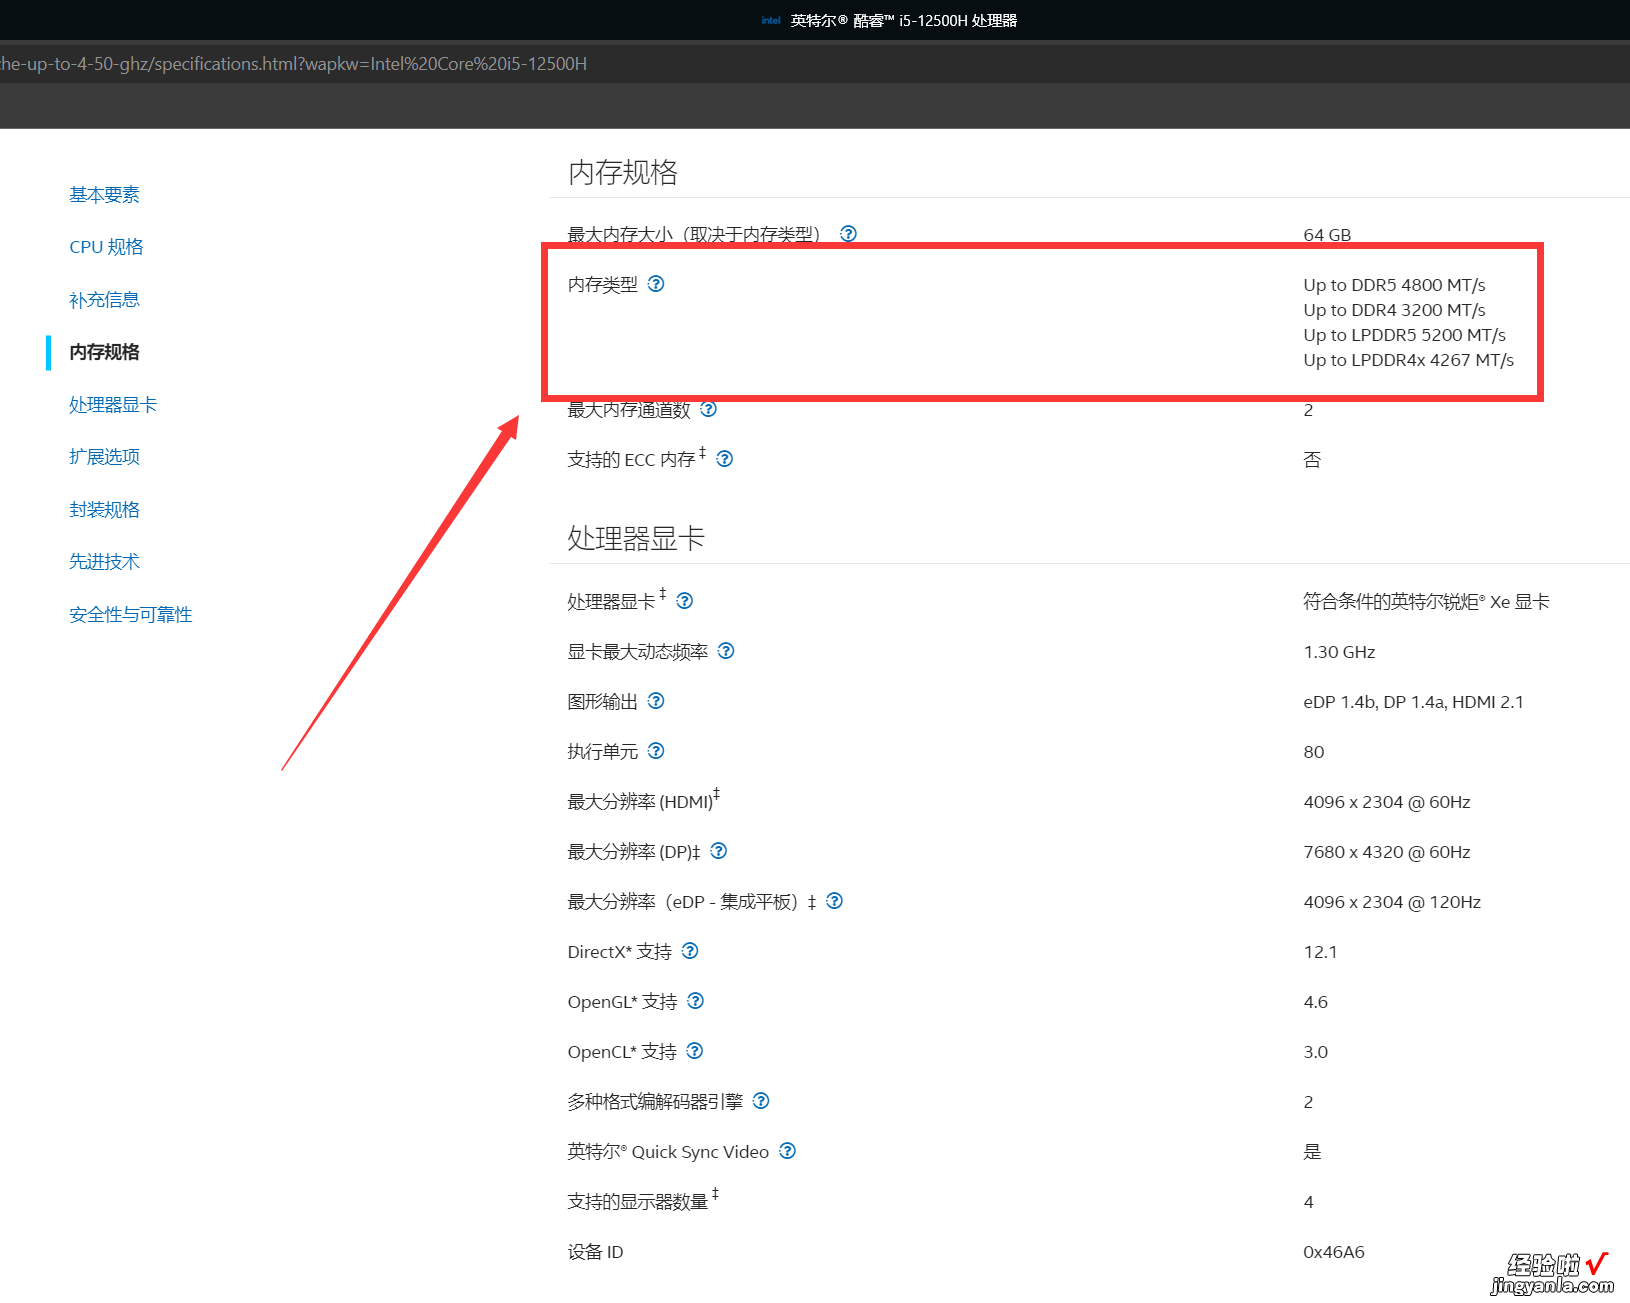The width and height of the screenshot is (1630, 1303).
Task: Open help icon for 最大分辨率 (DP)
Action: pyautogui.click(x=719, y=850)
